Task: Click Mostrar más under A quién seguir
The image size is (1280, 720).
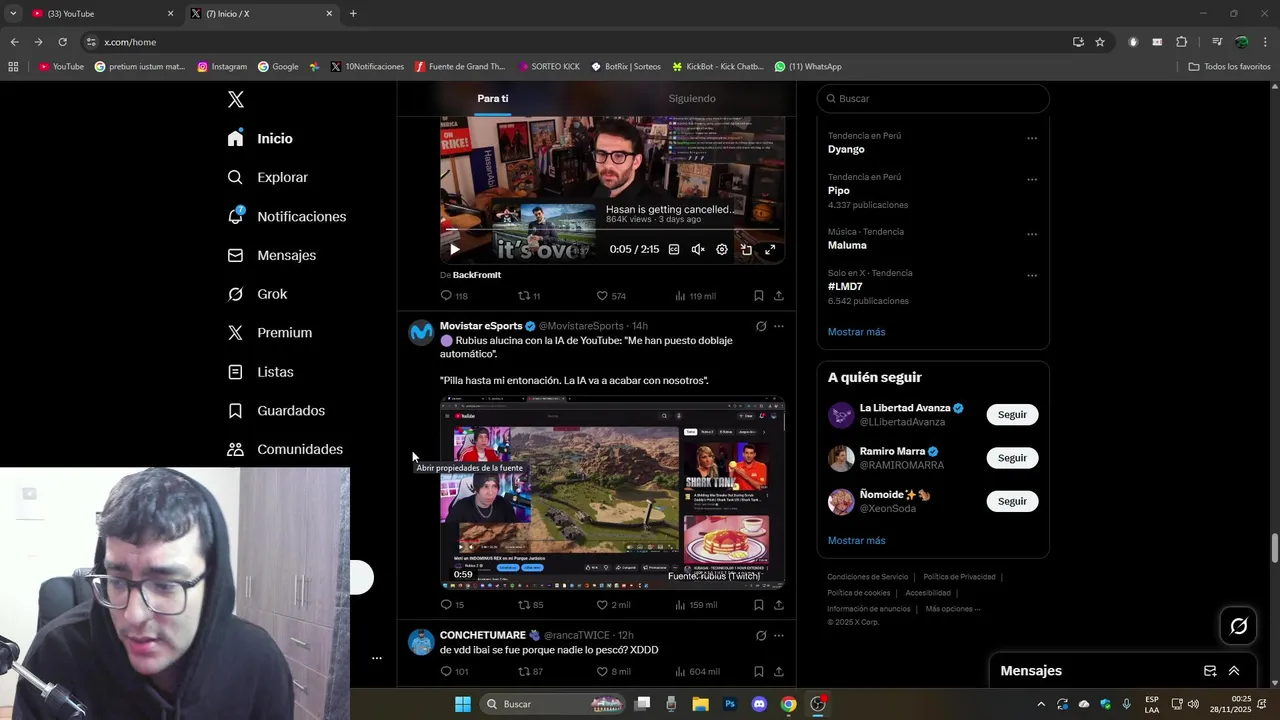Action: pos(856,541)
